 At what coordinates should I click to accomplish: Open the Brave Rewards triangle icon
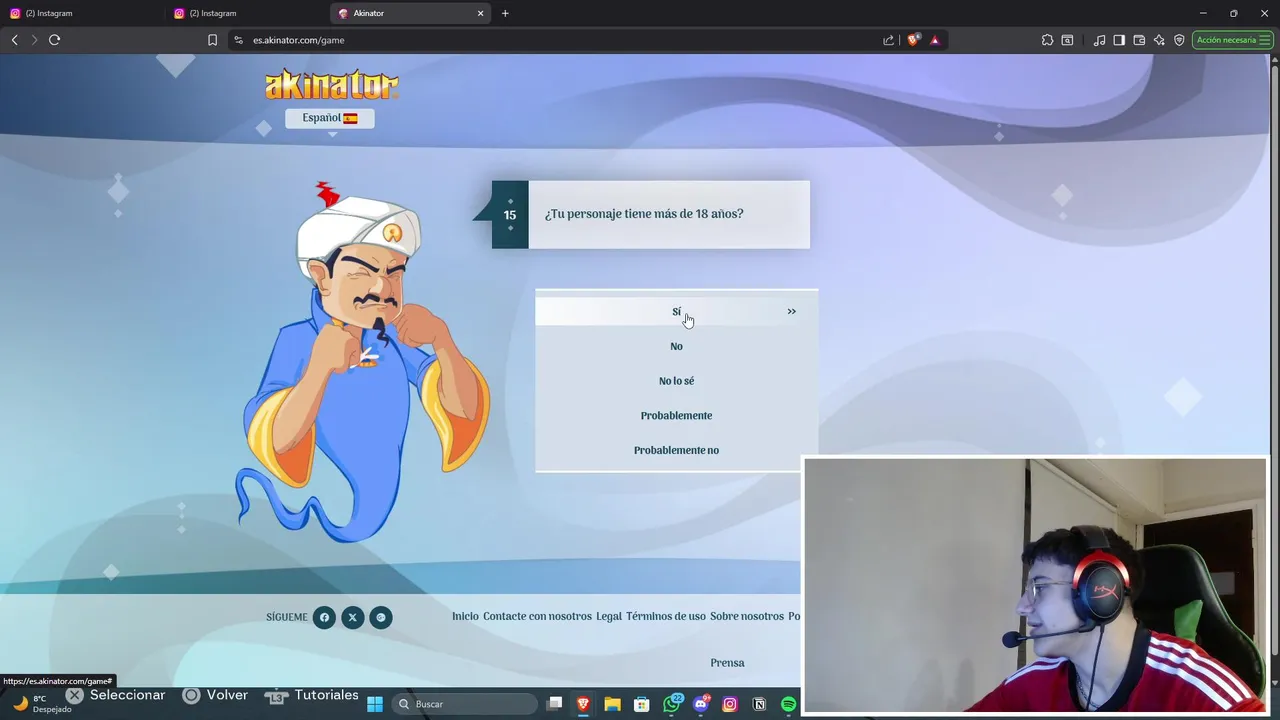935,40
